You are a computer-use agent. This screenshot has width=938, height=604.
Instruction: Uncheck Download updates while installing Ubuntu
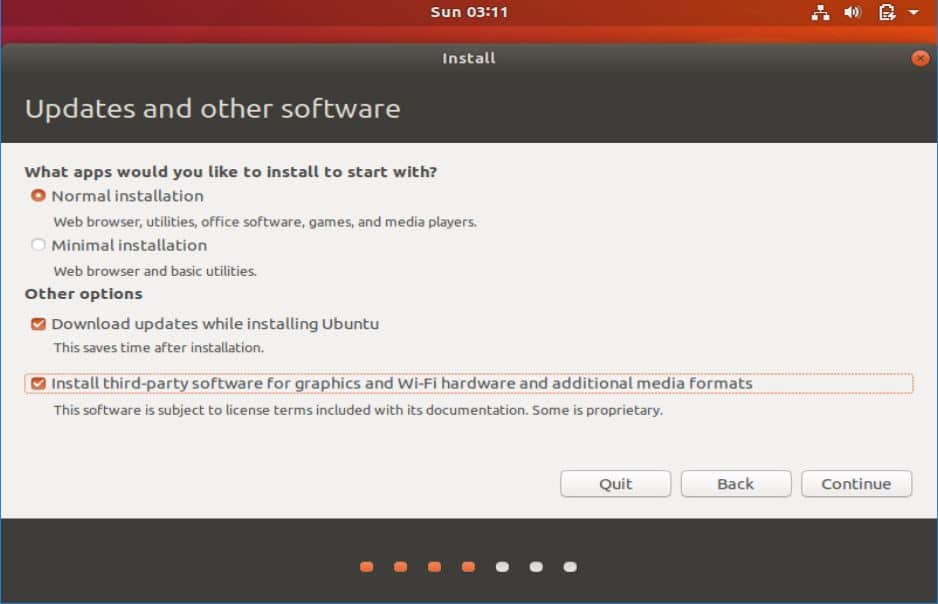tap(38, 324)
